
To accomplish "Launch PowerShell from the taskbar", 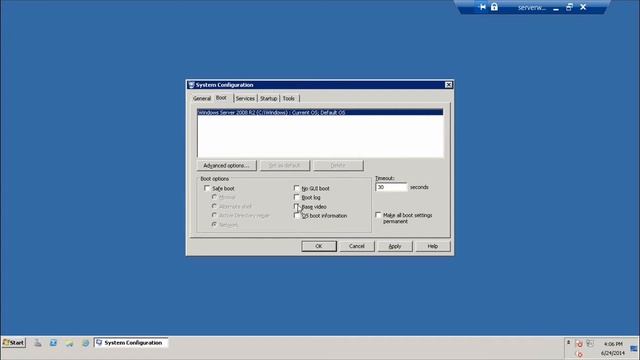I will [x=53, y=343].
